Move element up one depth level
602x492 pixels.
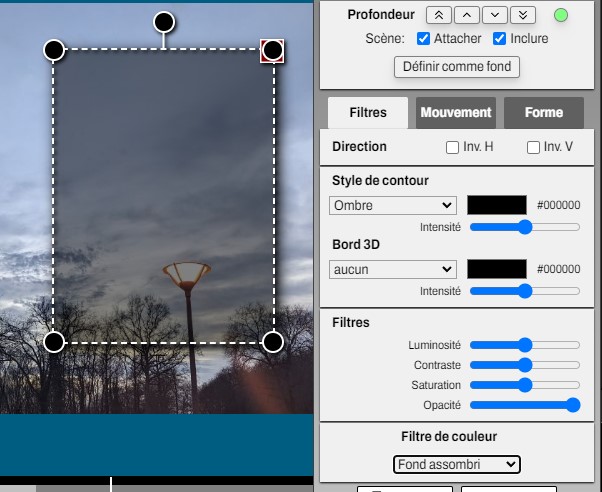[x=466, y=15]
